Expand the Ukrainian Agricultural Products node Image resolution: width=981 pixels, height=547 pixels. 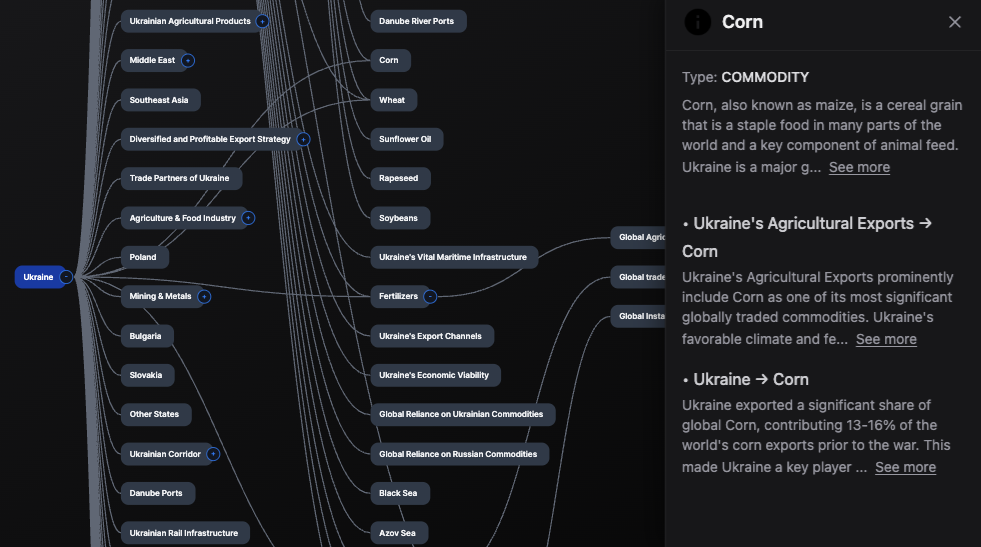(x=262, y=21)
